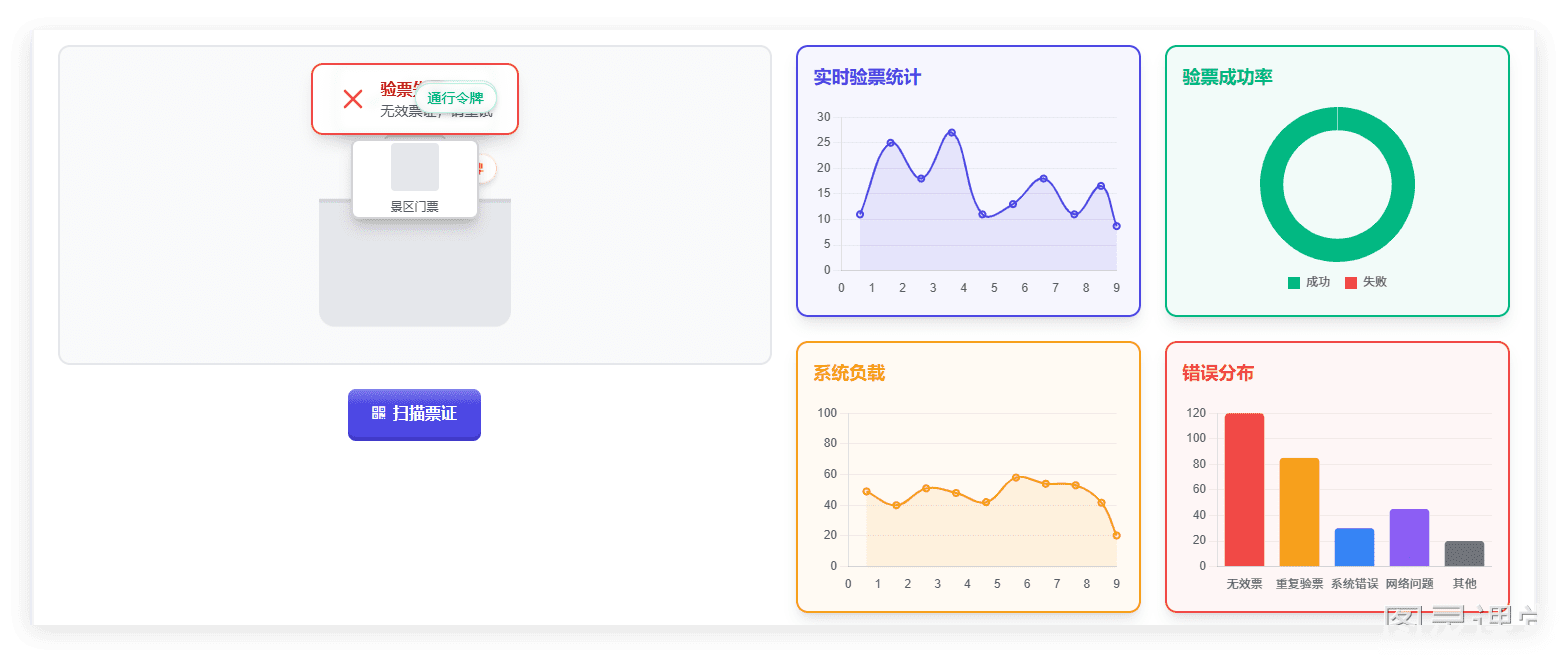Click the blue 系统错误 bar
This screenshot has width=1567, height=655.
click(1354, 547)
